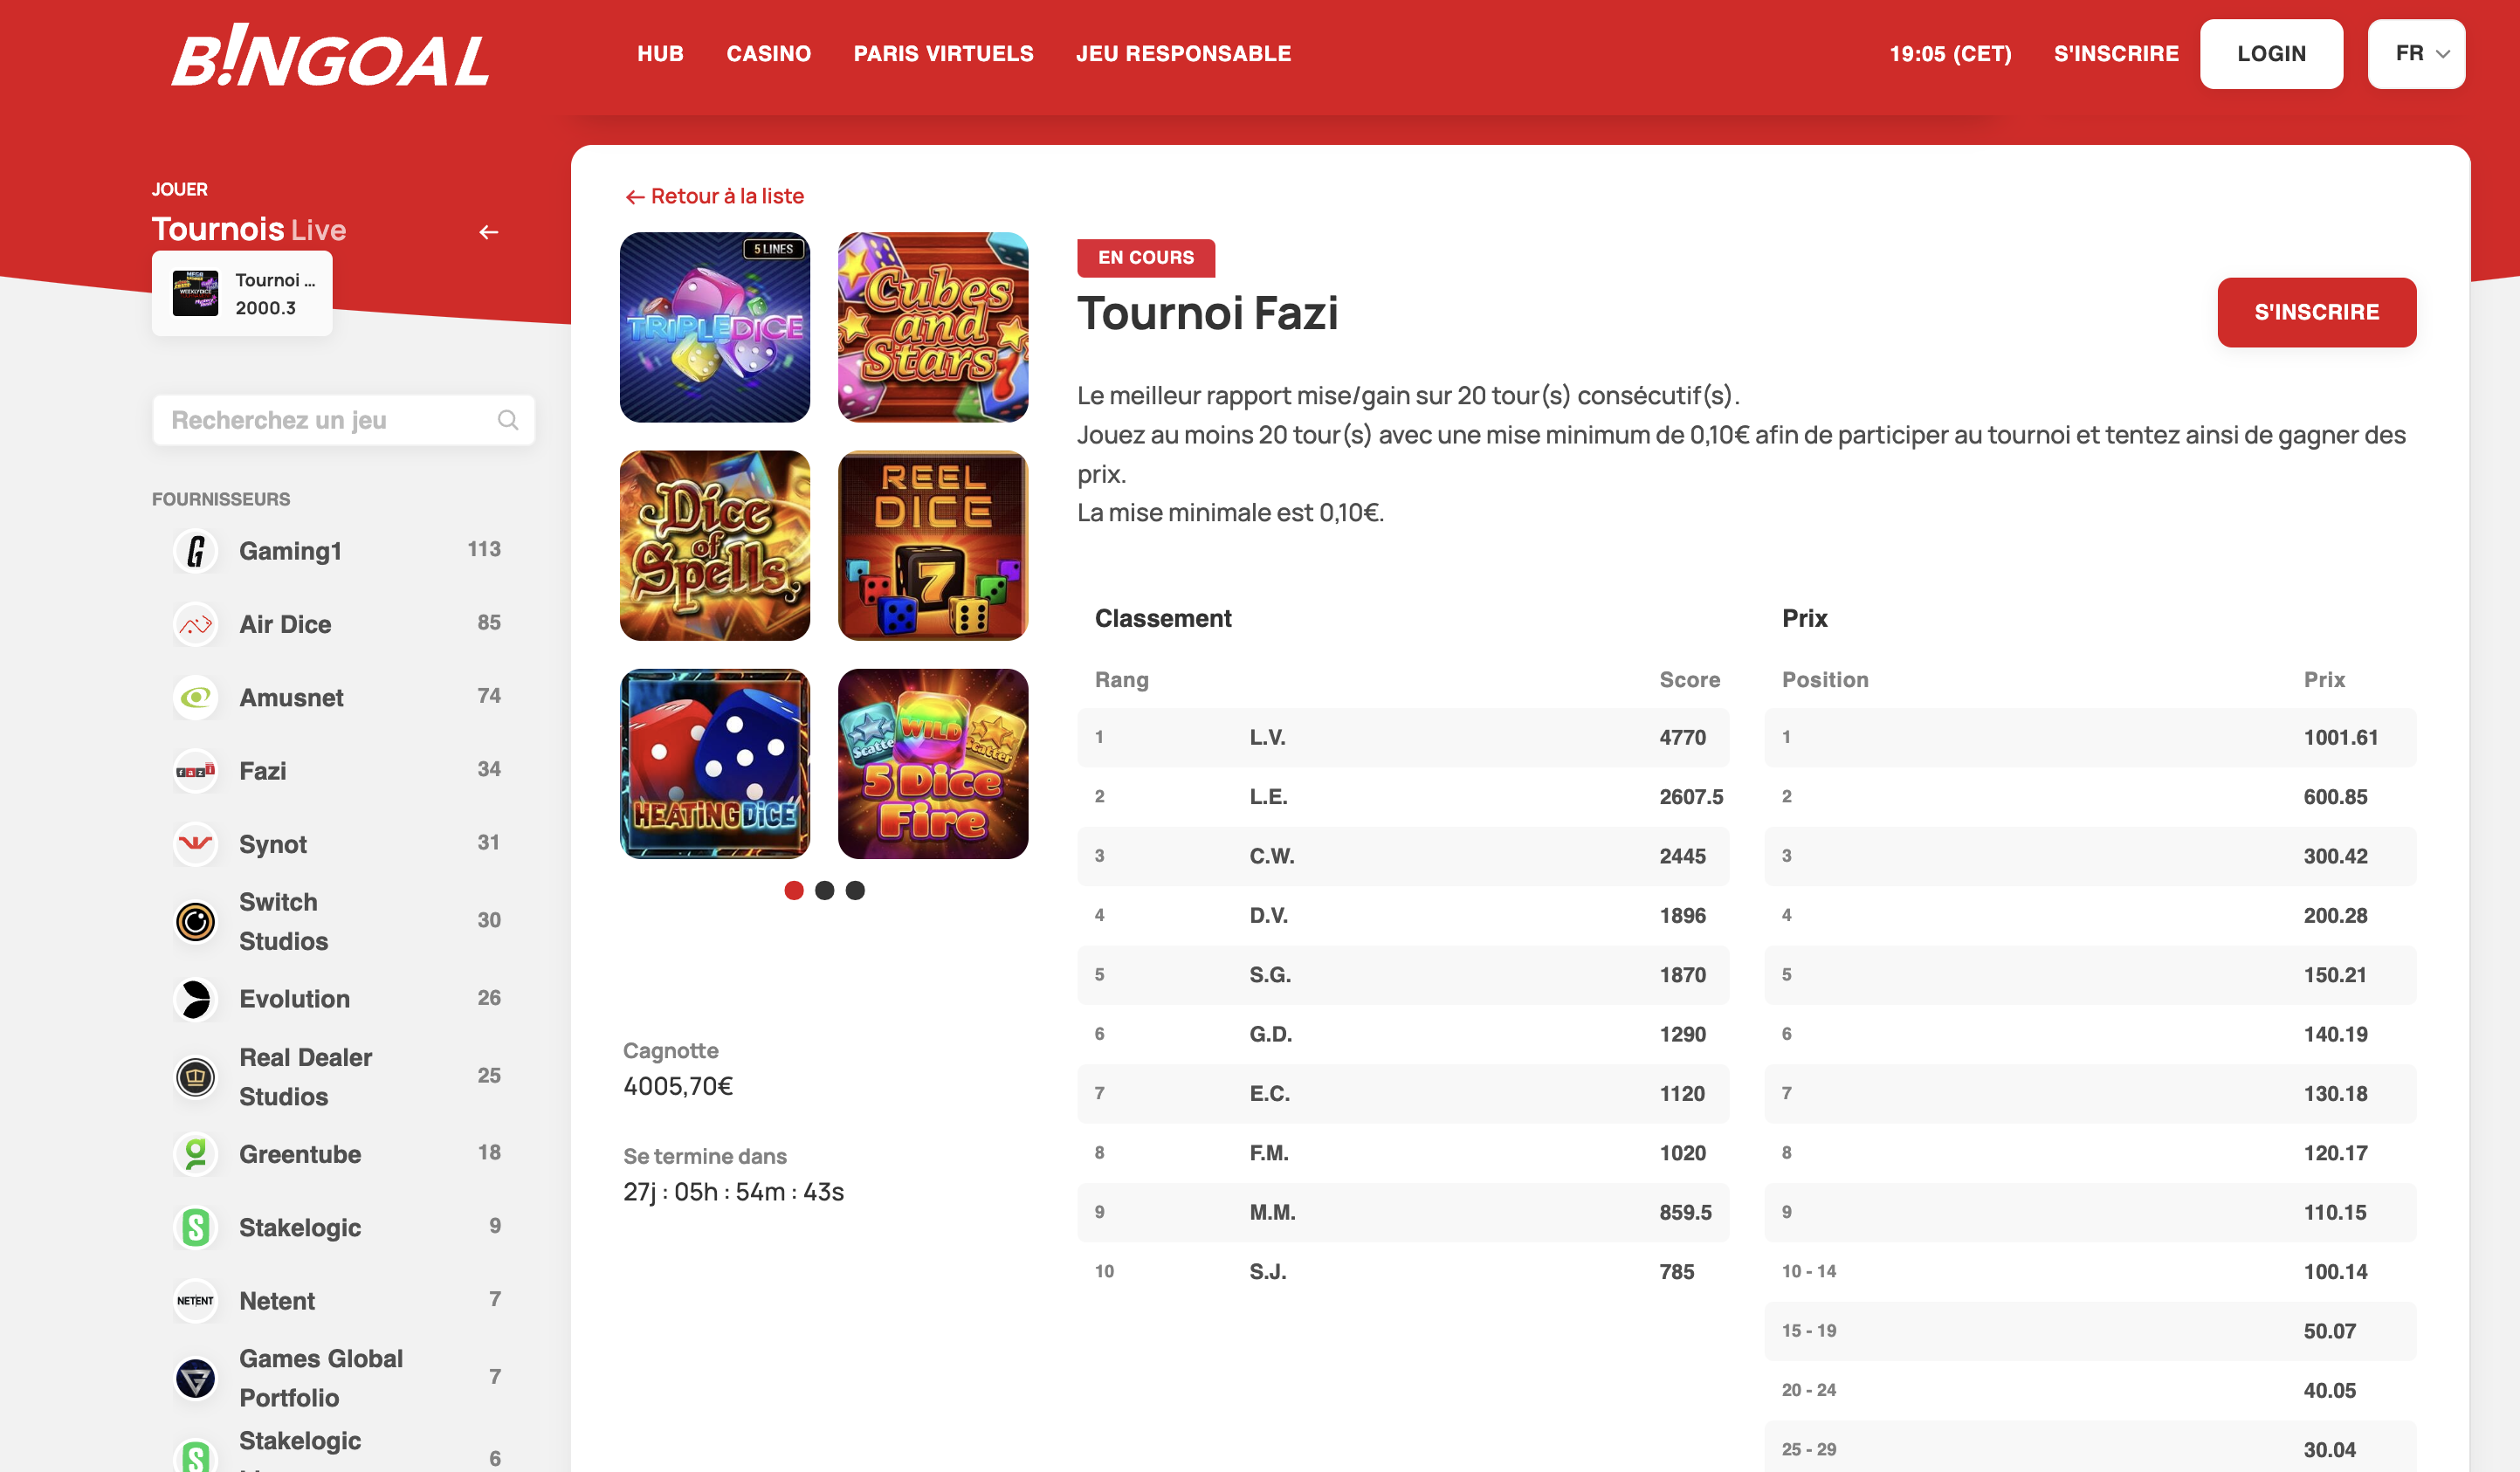
Task: Open the Cubes and Stars game thumbnail
Action: point(933,327)
